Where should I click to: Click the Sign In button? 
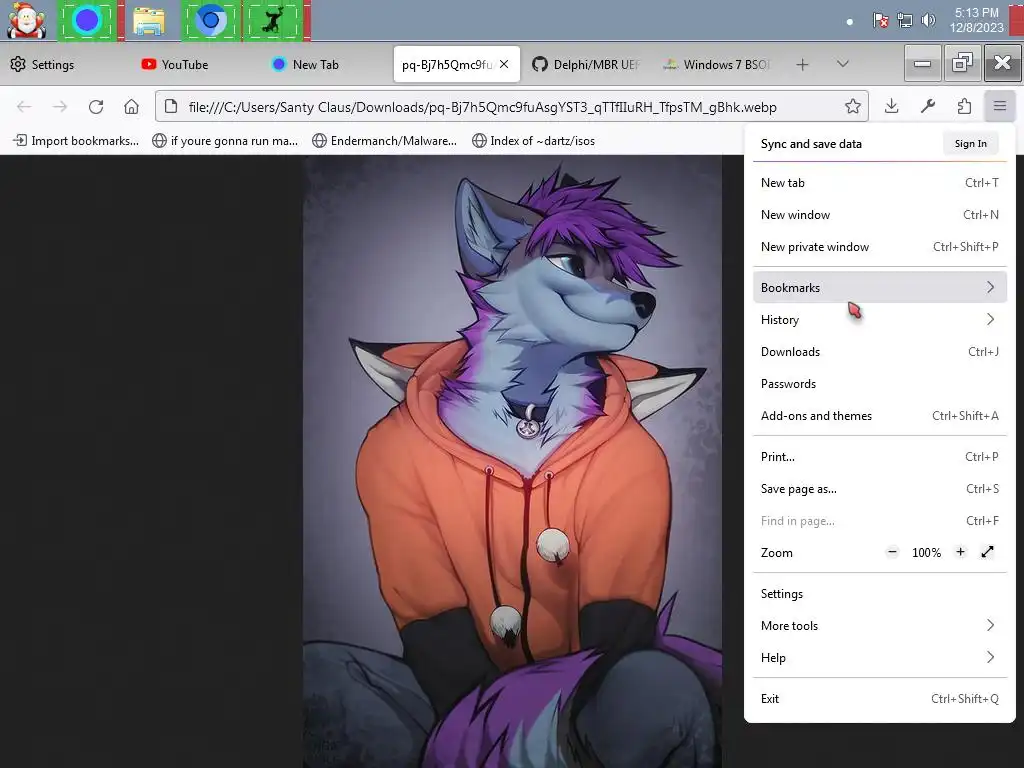[970, 144]
